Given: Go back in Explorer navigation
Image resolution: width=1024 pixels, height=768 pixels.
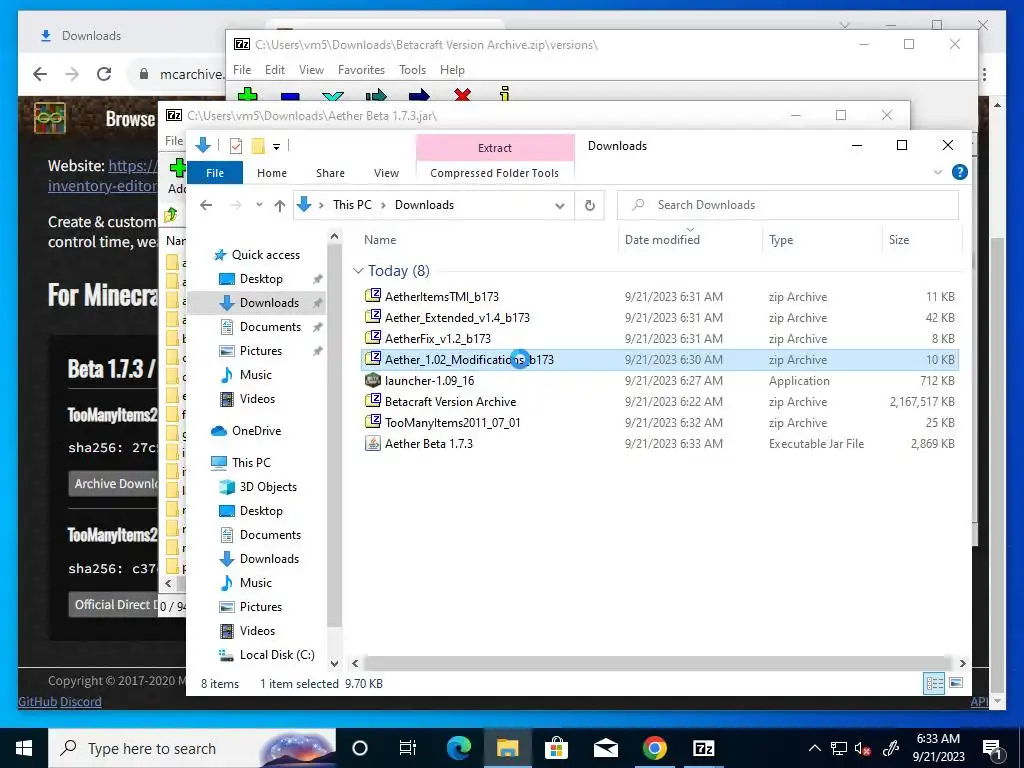Looking at the screenshot, I should pyautogui.click(x=206, y=205).
